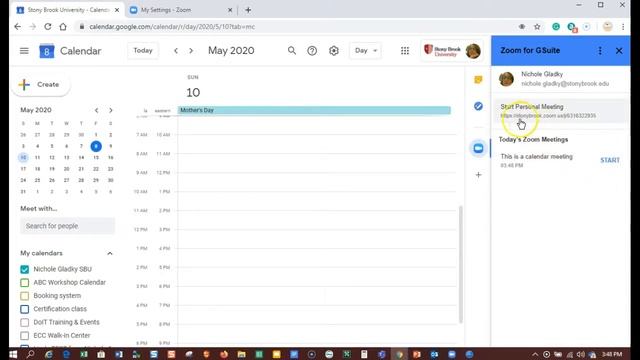Image resolution: width=640 pixels, height=360 pixels.
Task: Start the calendar meeting via START
Action: (610, 160)
